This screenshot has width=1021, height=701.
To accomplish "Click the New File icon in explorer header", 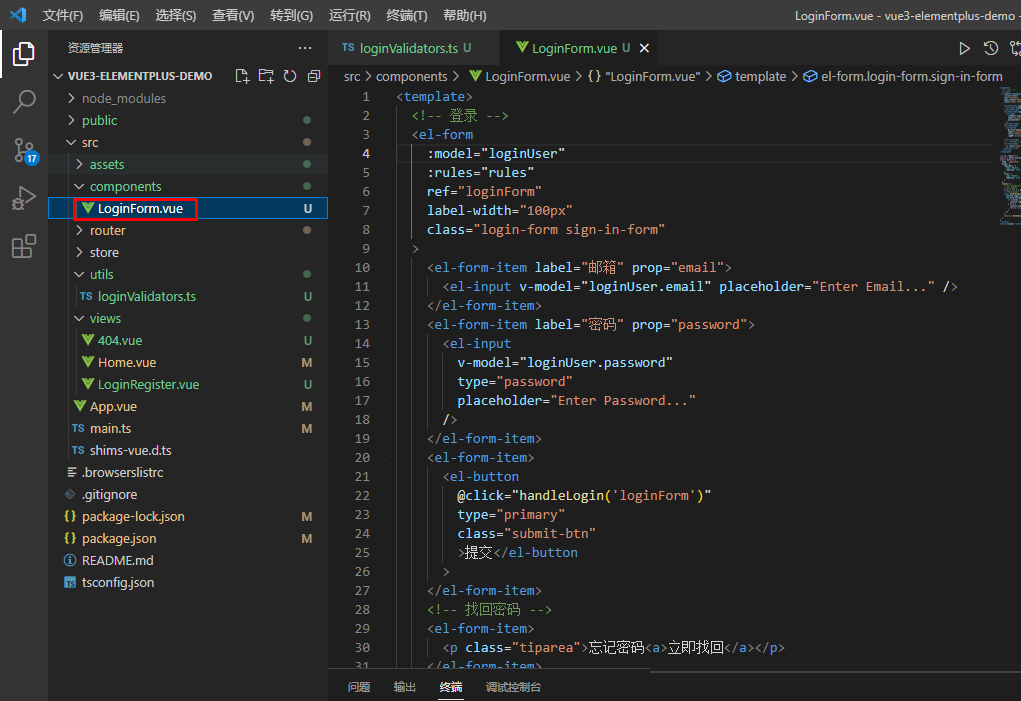I will (x=242, y=76).
